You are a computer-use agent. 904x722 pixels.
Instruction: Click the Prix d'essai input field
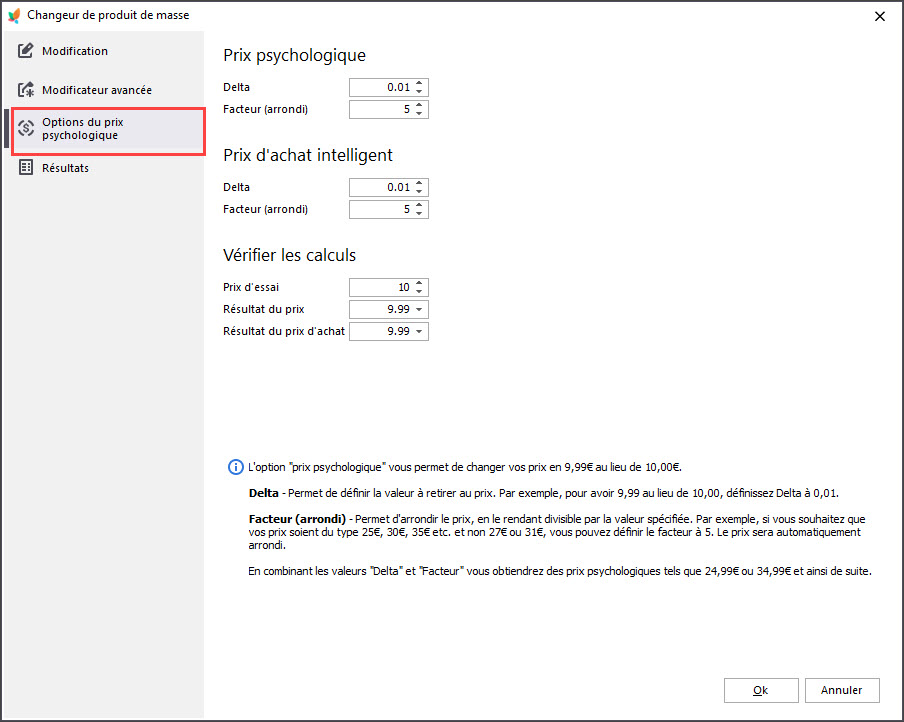380,287
